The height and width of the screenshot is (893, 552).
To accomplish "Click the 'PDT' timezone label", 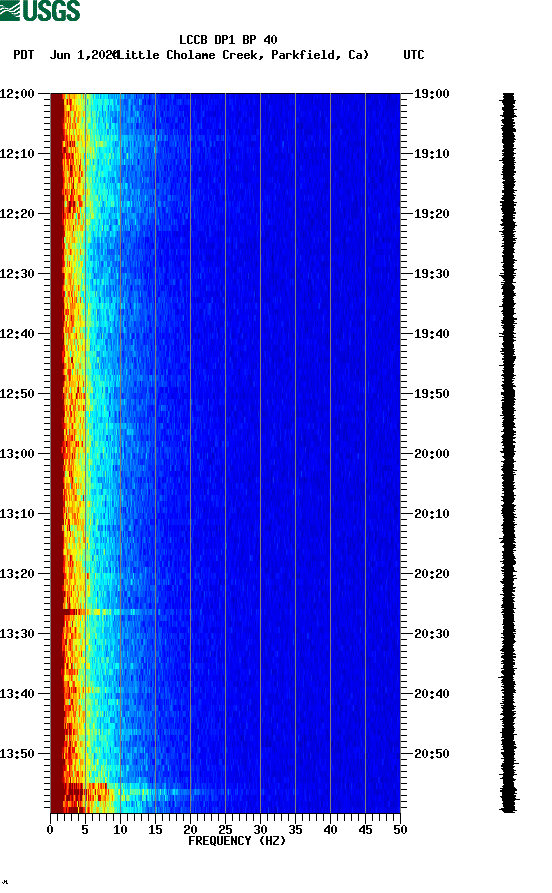I will (x=23, y=55).
